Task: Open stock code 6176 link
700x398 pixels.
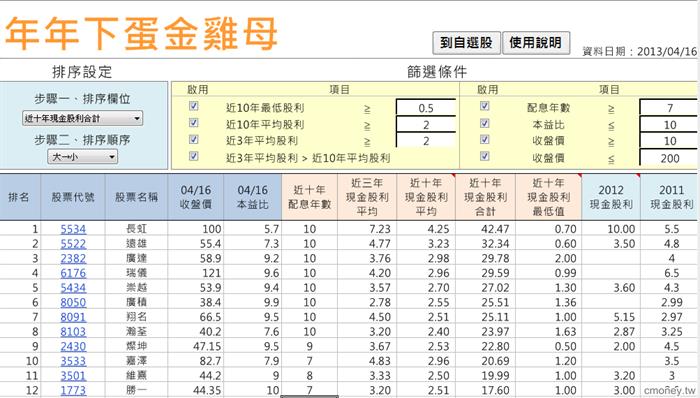Action: 73,273
